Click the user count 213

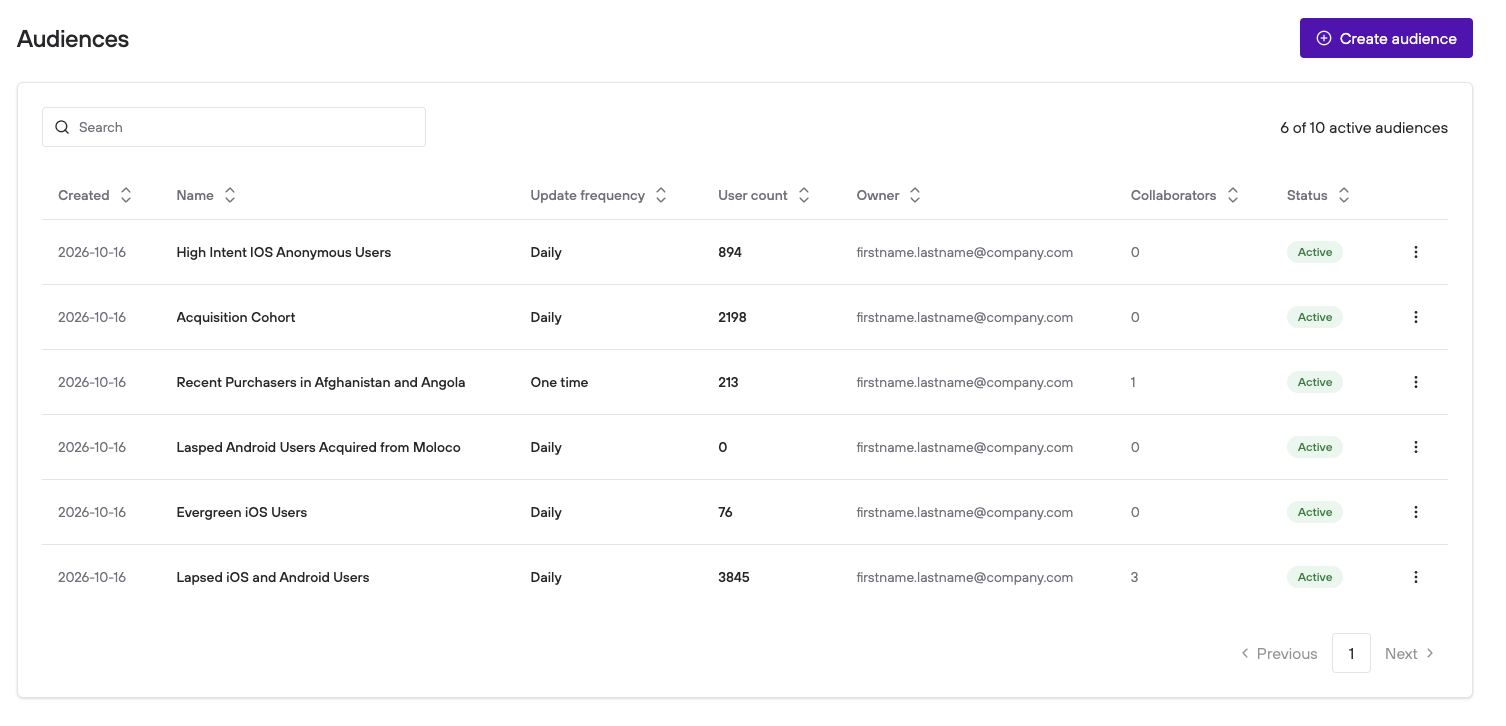[x=728, y=382]
